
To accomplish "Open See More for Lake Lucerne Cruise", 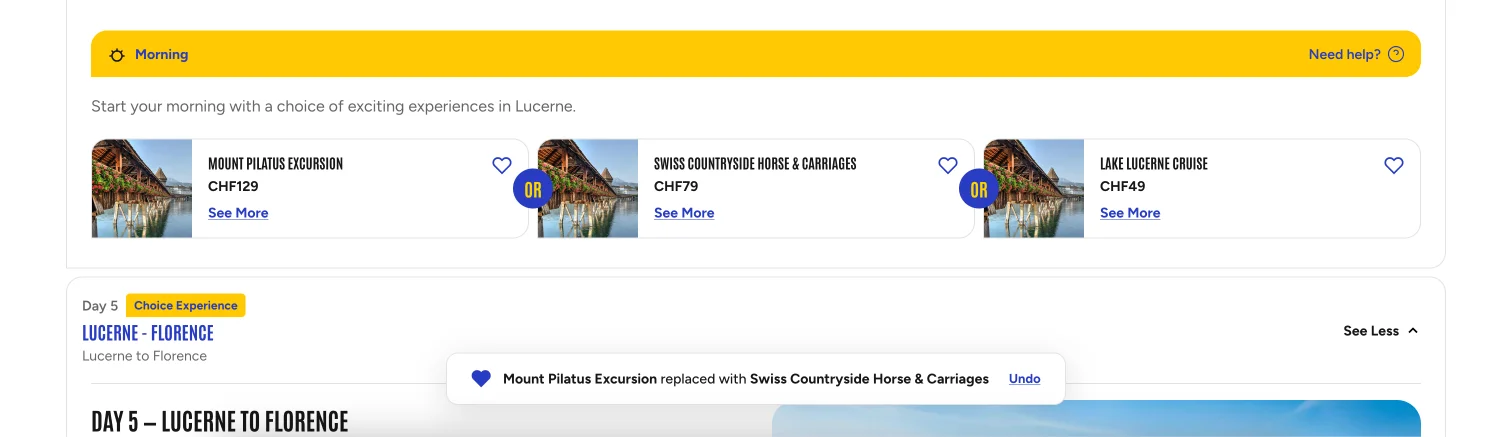I will coord(1130,213).
